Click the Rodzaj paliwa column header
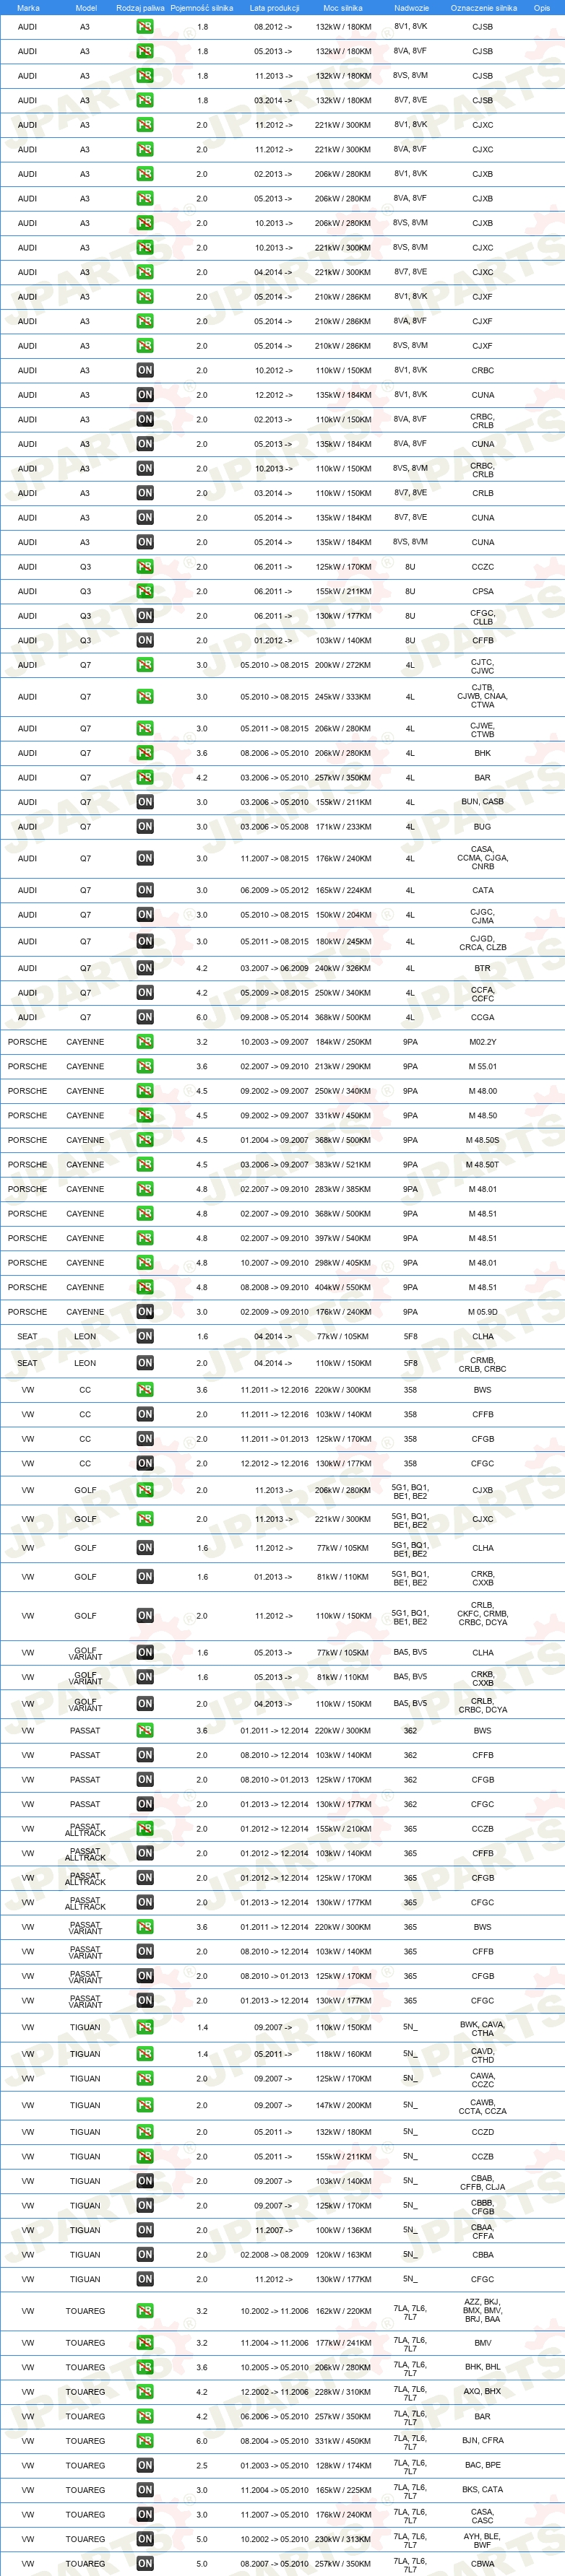This screenshot has height=2576, width=565. pyautogui.click(x=140, y=8)
